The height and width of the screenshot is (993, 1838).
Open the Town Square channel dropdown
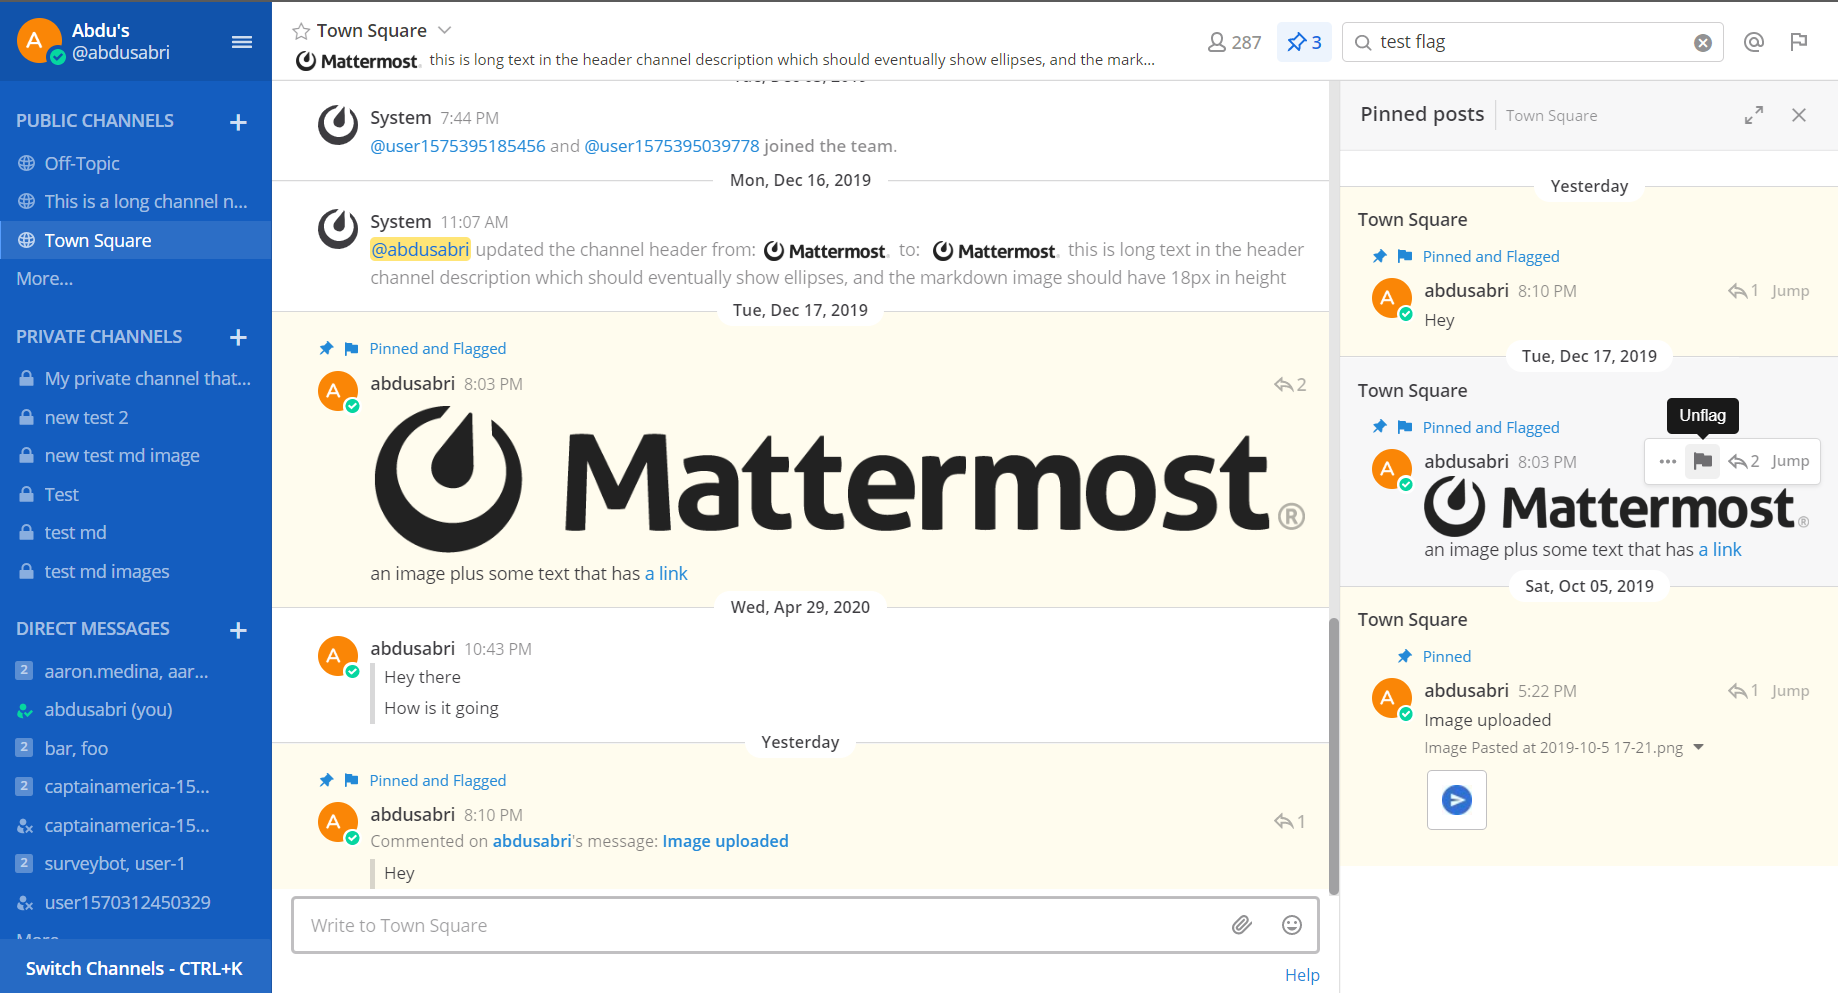[445, 30]
